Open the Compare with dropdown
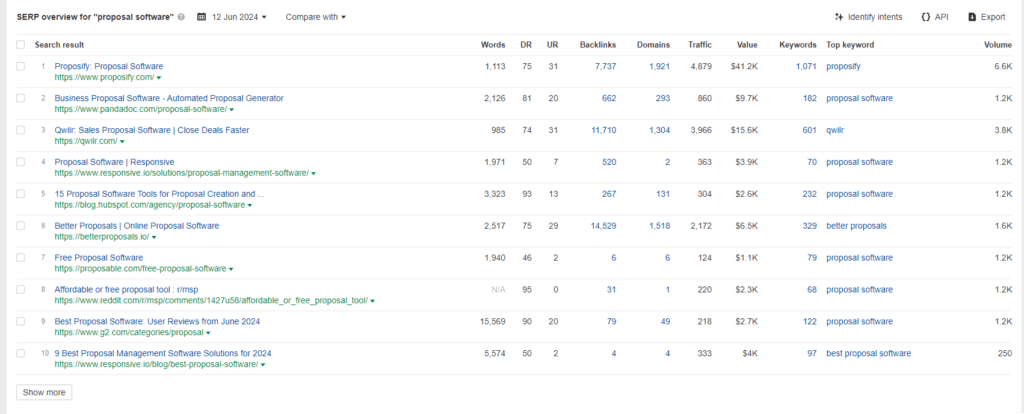1024x414 pixels. (315, 17)
